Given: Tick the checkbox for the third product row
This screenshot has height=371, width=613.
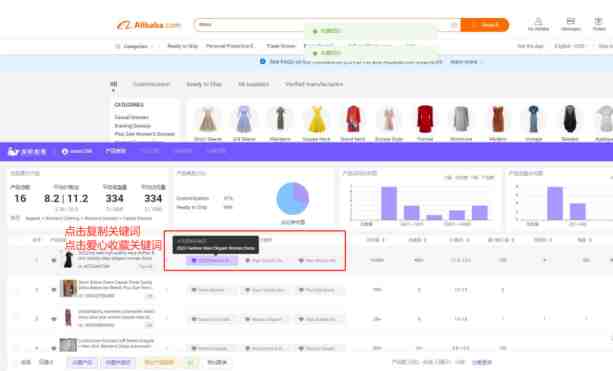Looking at the screenshot, I should (17, 319).
